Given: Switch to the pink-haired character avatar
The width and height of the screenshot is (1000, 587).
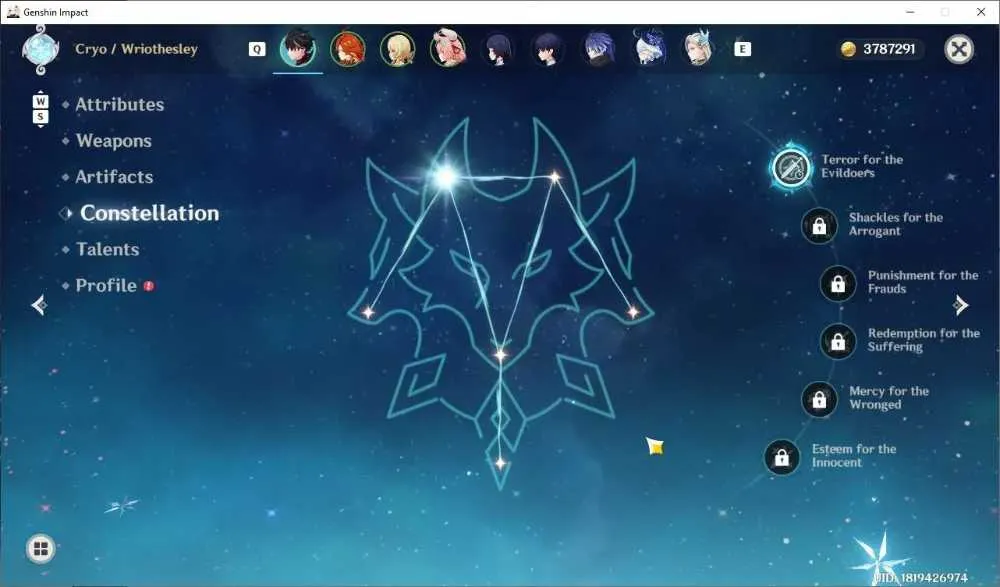Looking at the screenshot, I should pos(448,48).
